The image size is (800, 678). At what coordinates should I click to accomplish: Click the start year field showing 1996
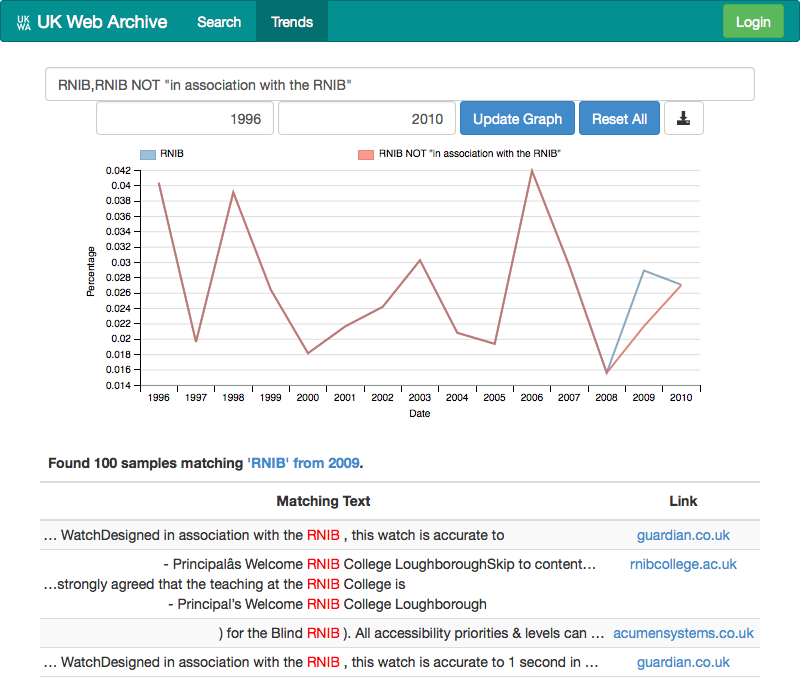point(185,118)
